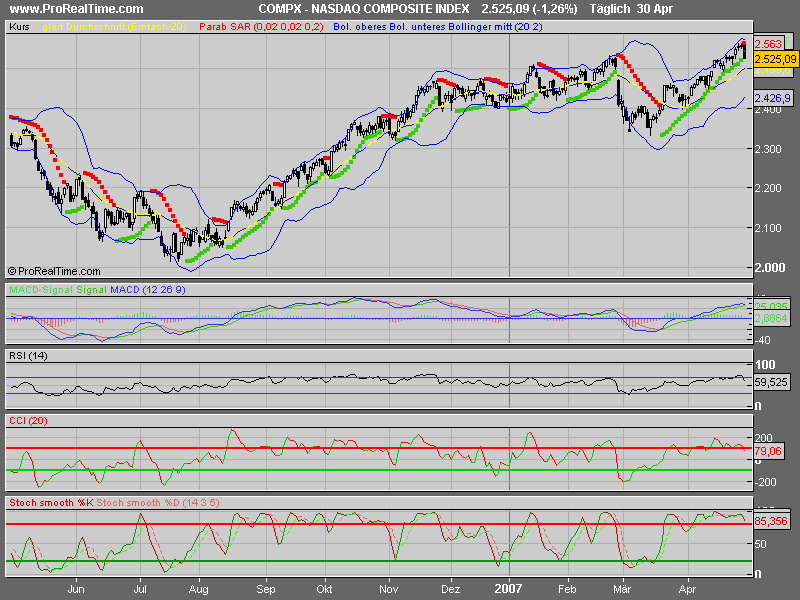Screen dimensions: 800x600
Task: Click the -40 MACD axis label
Action: 762,340
